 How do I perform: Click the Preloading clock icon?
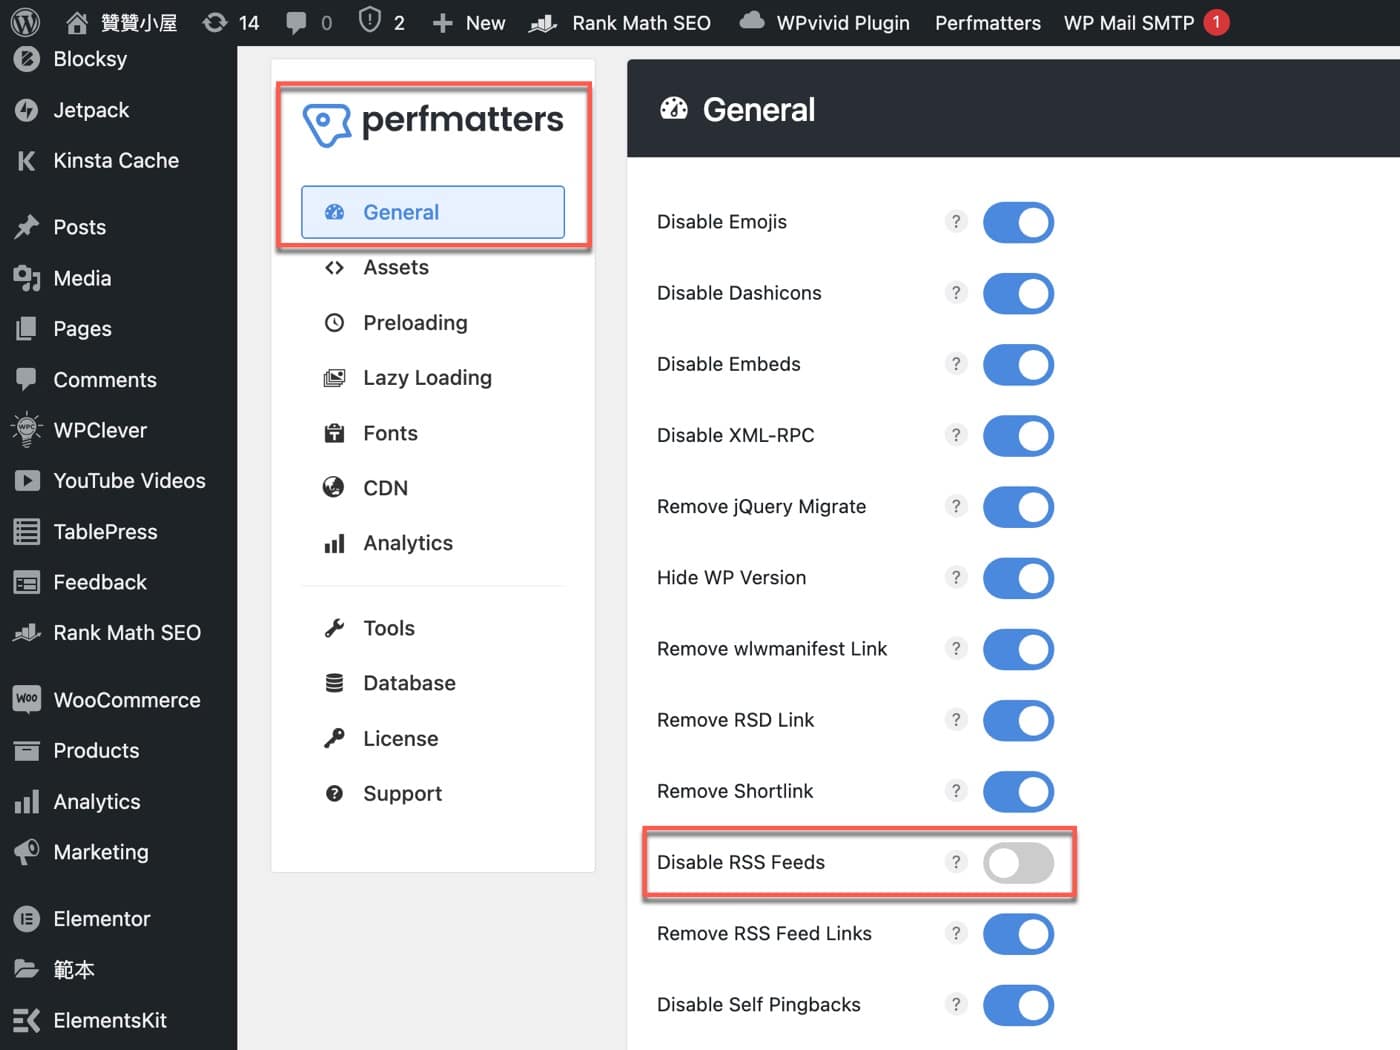pos(334,323)
